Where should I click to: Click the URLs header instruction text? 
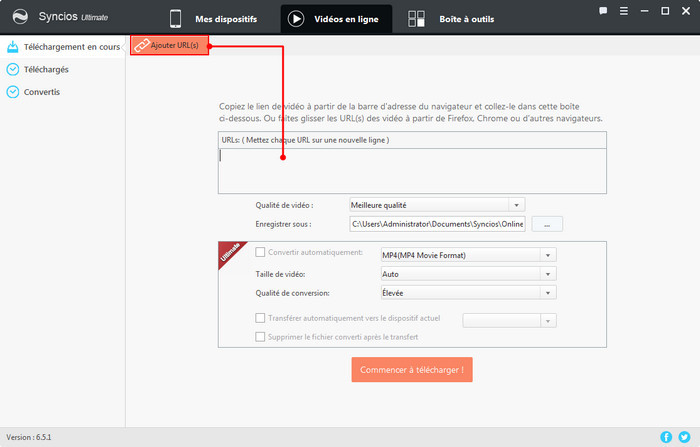click(x=305, y=140)
